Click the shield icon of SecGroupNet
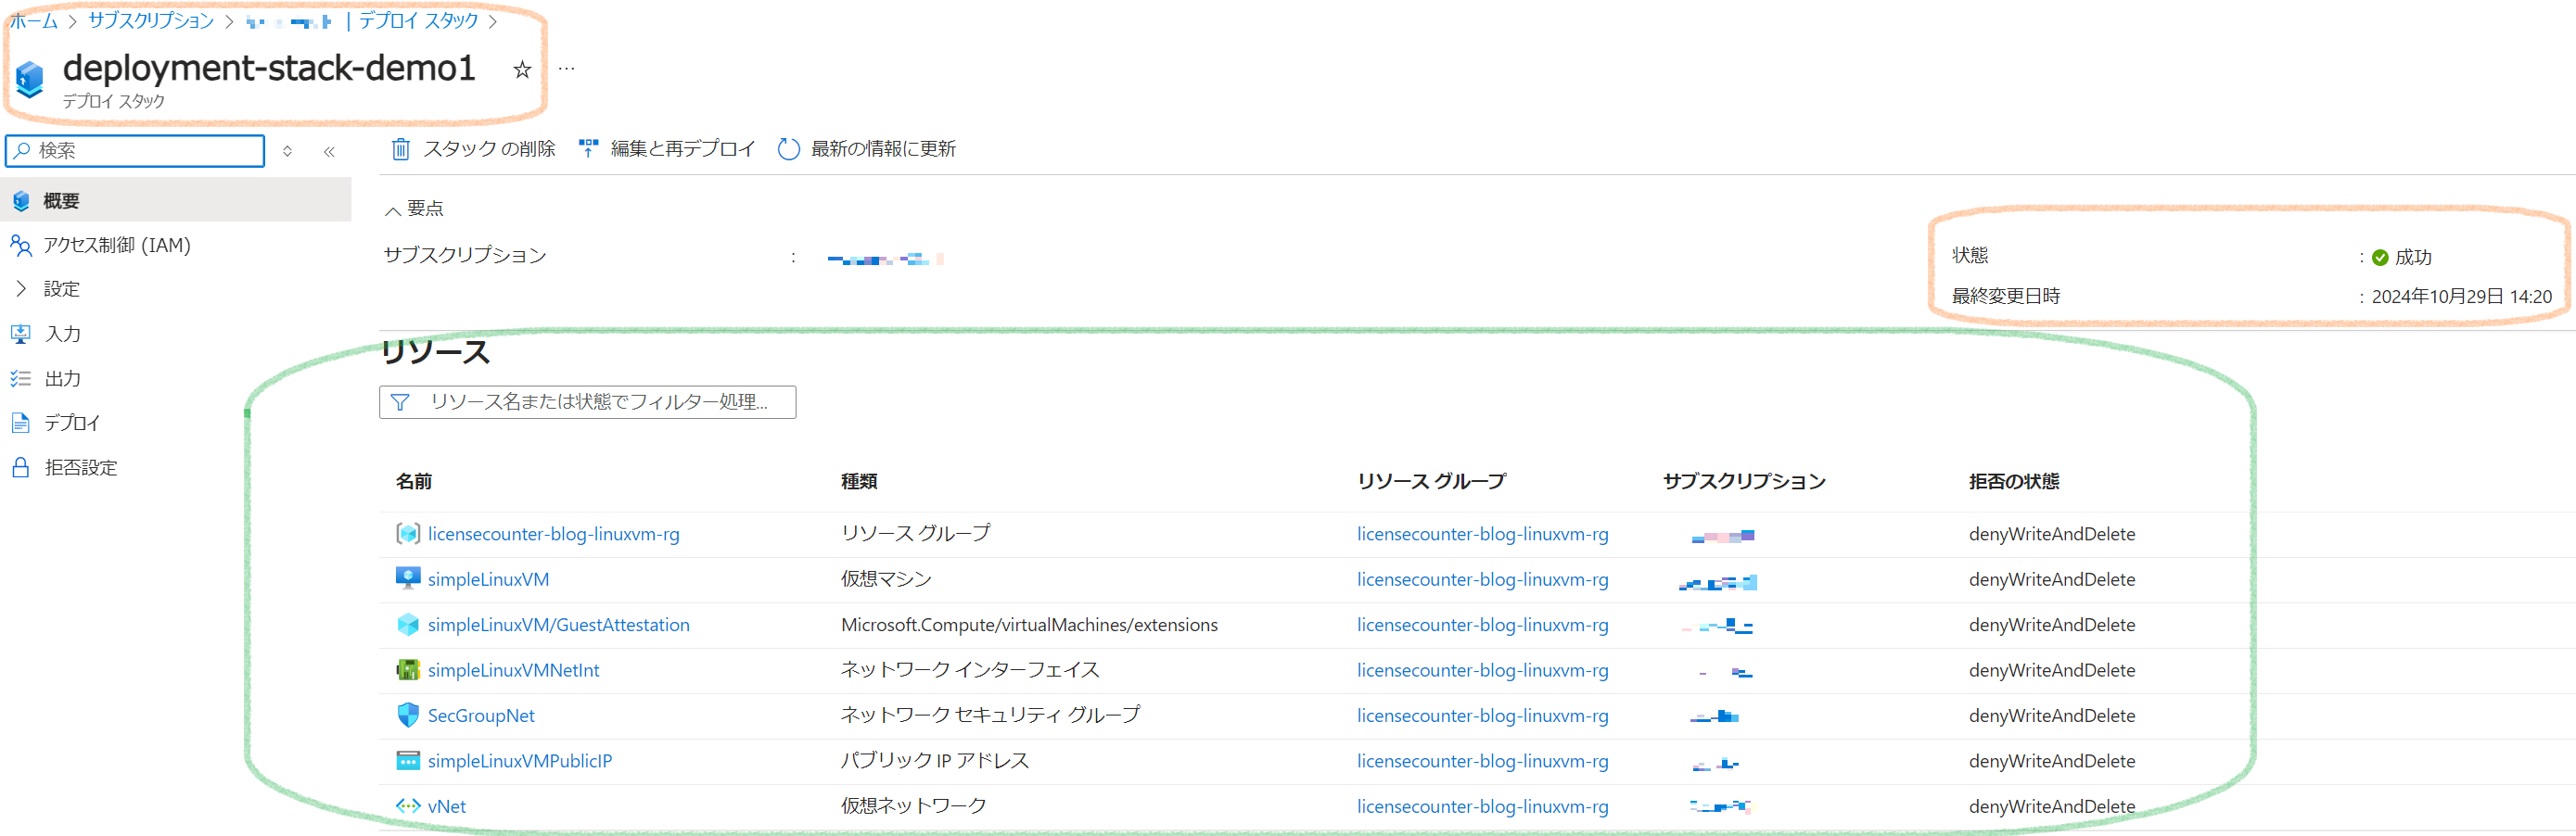Image resolution: width=2576 pixels, height=836 pixels. [x=408, y=715]
